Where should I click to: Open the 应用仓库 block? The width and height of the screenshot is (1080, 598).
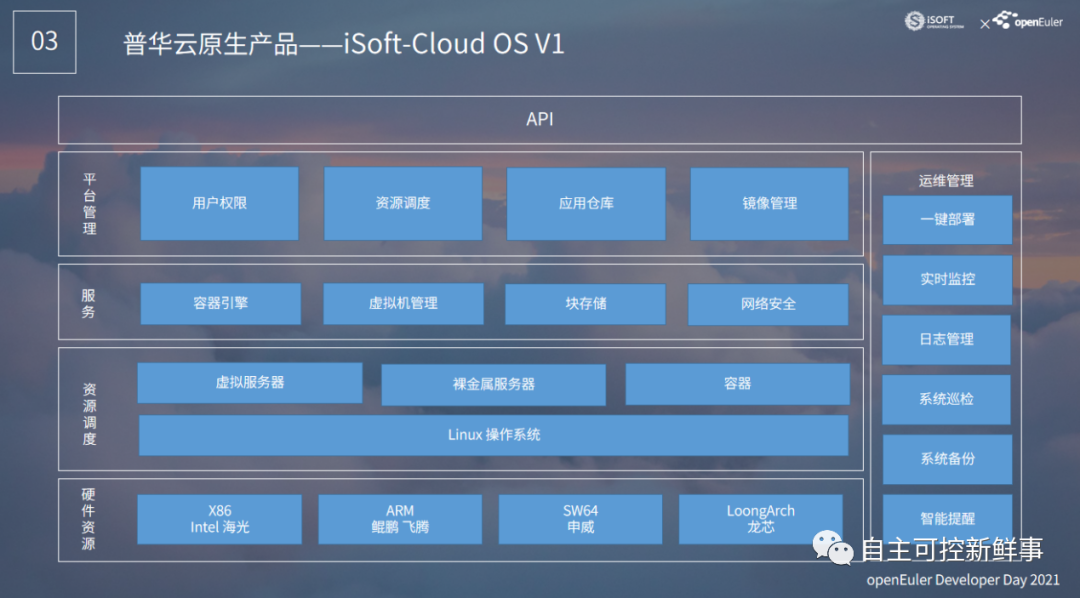click(586, 203)
